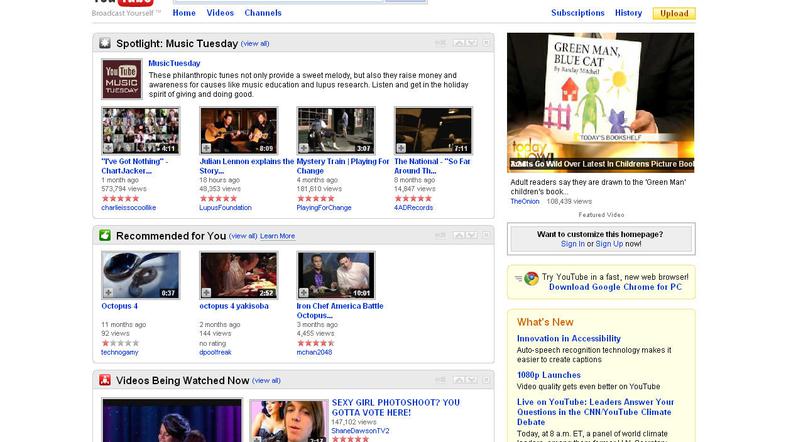786x442 pixels.
Task: Click the red Videos Being Watched Now icon
Action: [104, 380]
